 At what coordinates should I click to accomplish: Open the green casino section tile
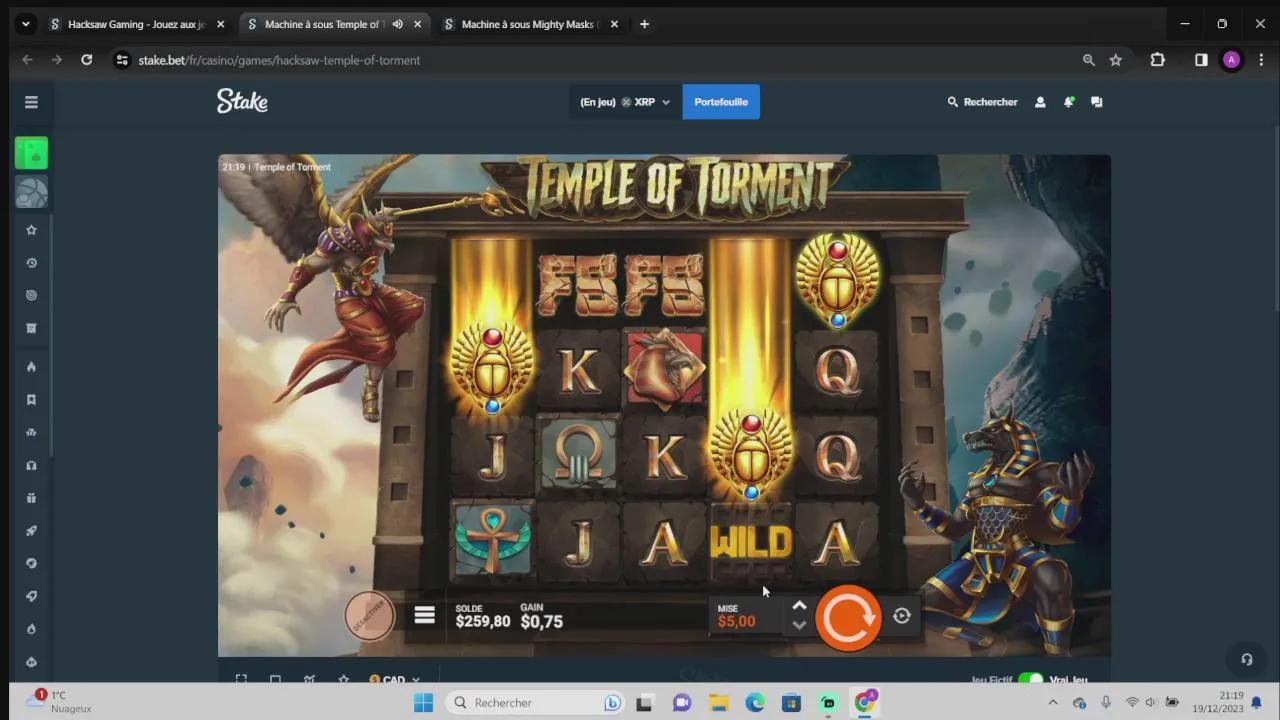(x=31, y=153)
